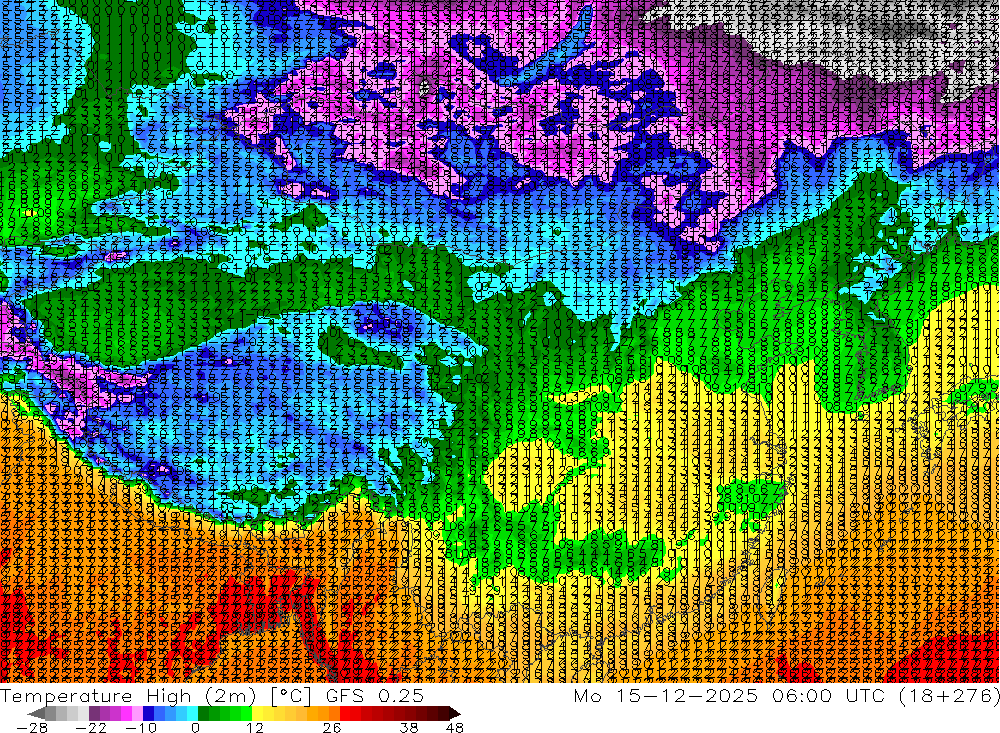The image size is (1000, 733).
Task: Click the left grey arrow end of the color scale
Action: pos(37,713)
